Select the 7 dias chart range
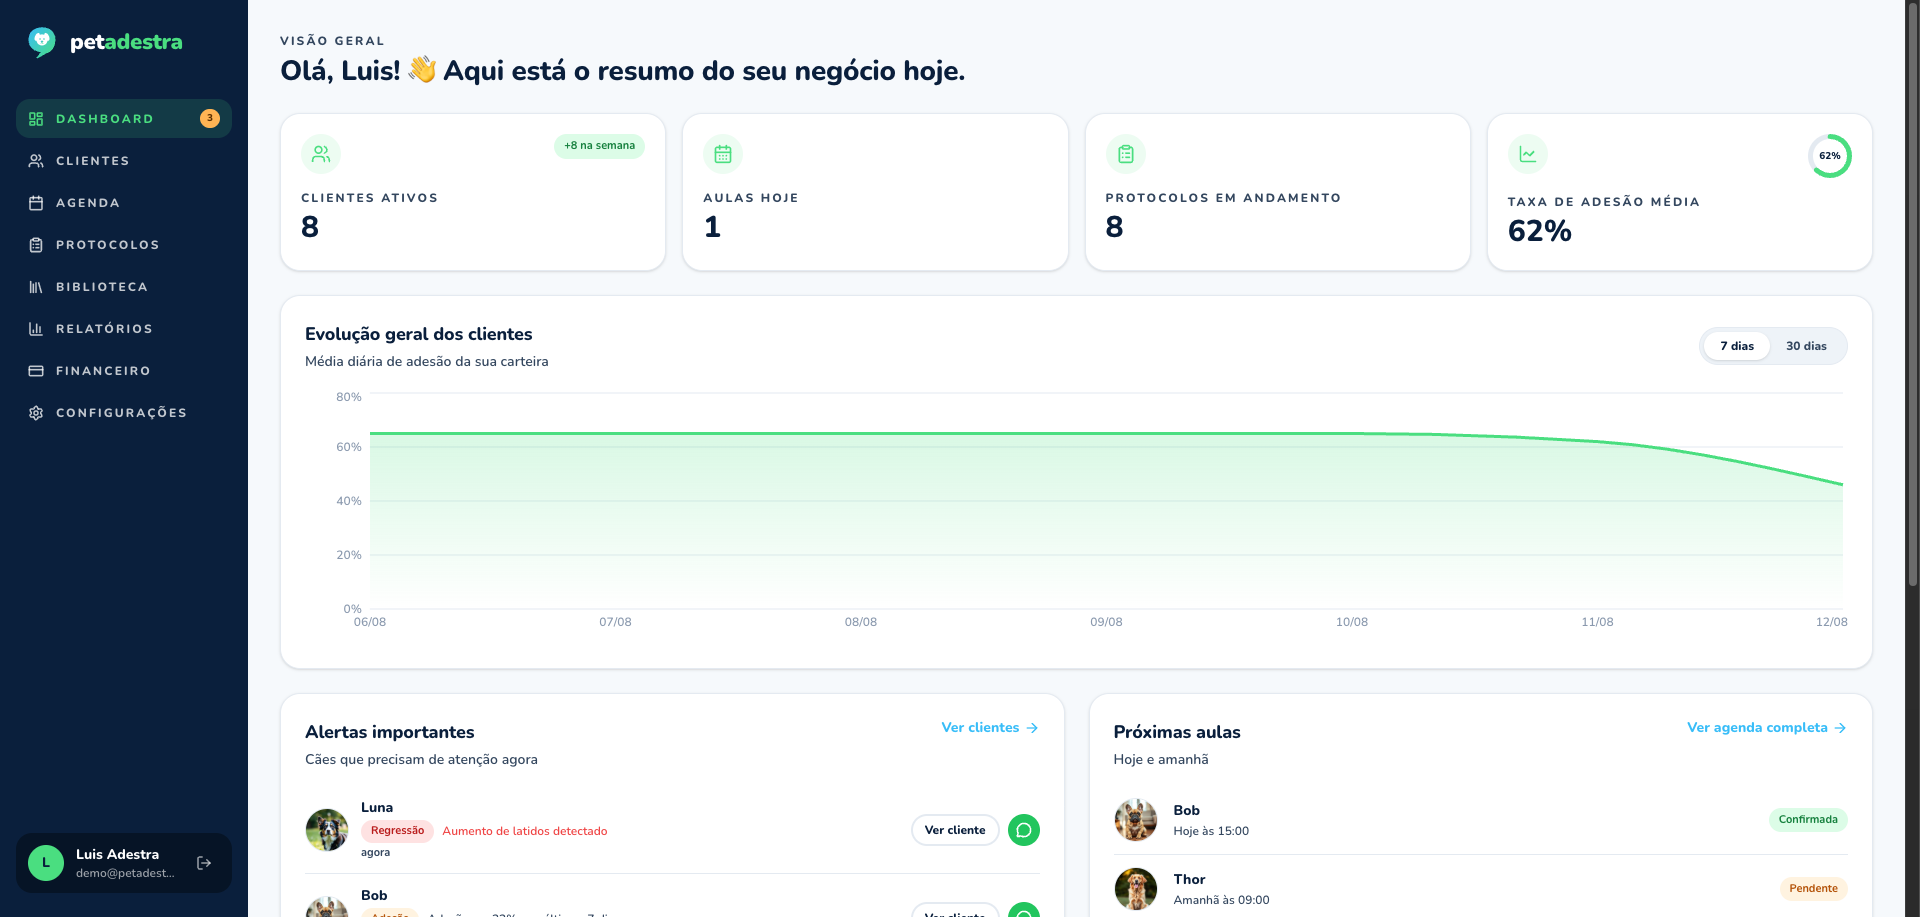This screenshot has height=917, width=1920. [1737, 346]
